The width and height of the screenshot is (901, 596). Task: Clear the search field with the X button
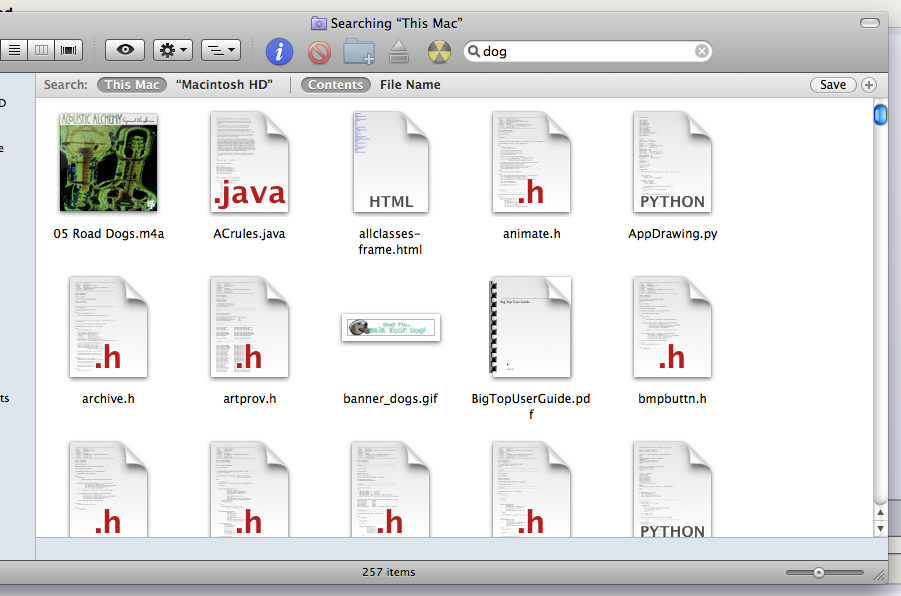(702, 51)
